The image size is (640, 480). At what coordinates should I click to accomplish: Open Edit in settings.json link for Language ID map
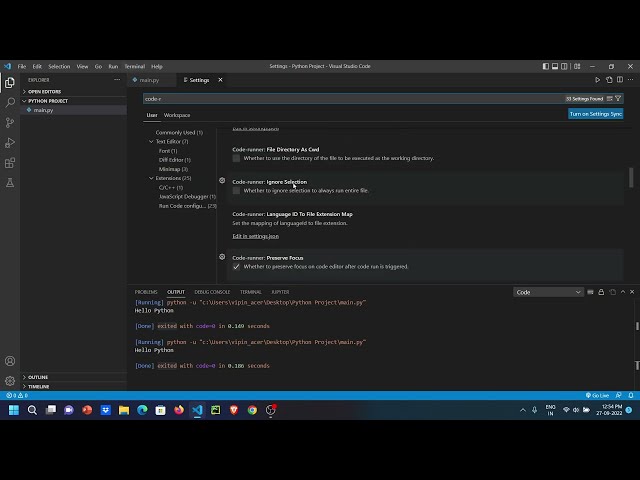pos(256,236)
